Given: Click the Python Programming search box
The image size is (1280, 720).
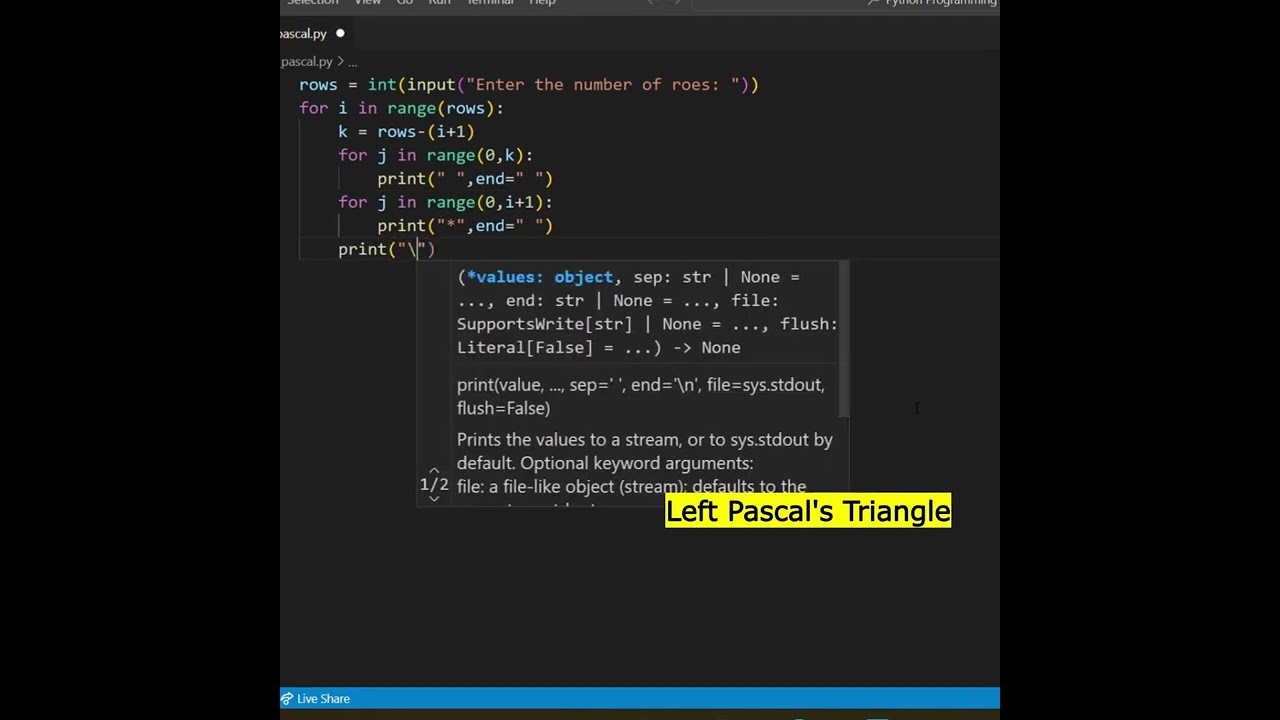Looking at the screenshot, I should pyautogui.click(x=845, y=3).
